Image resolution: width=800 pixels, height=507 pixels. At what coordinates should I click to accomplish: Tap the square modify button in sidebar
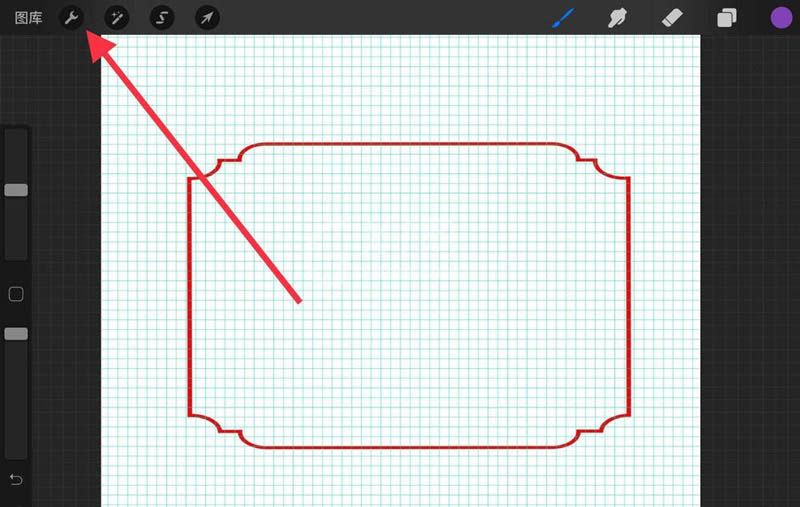(x=16, y=294)
